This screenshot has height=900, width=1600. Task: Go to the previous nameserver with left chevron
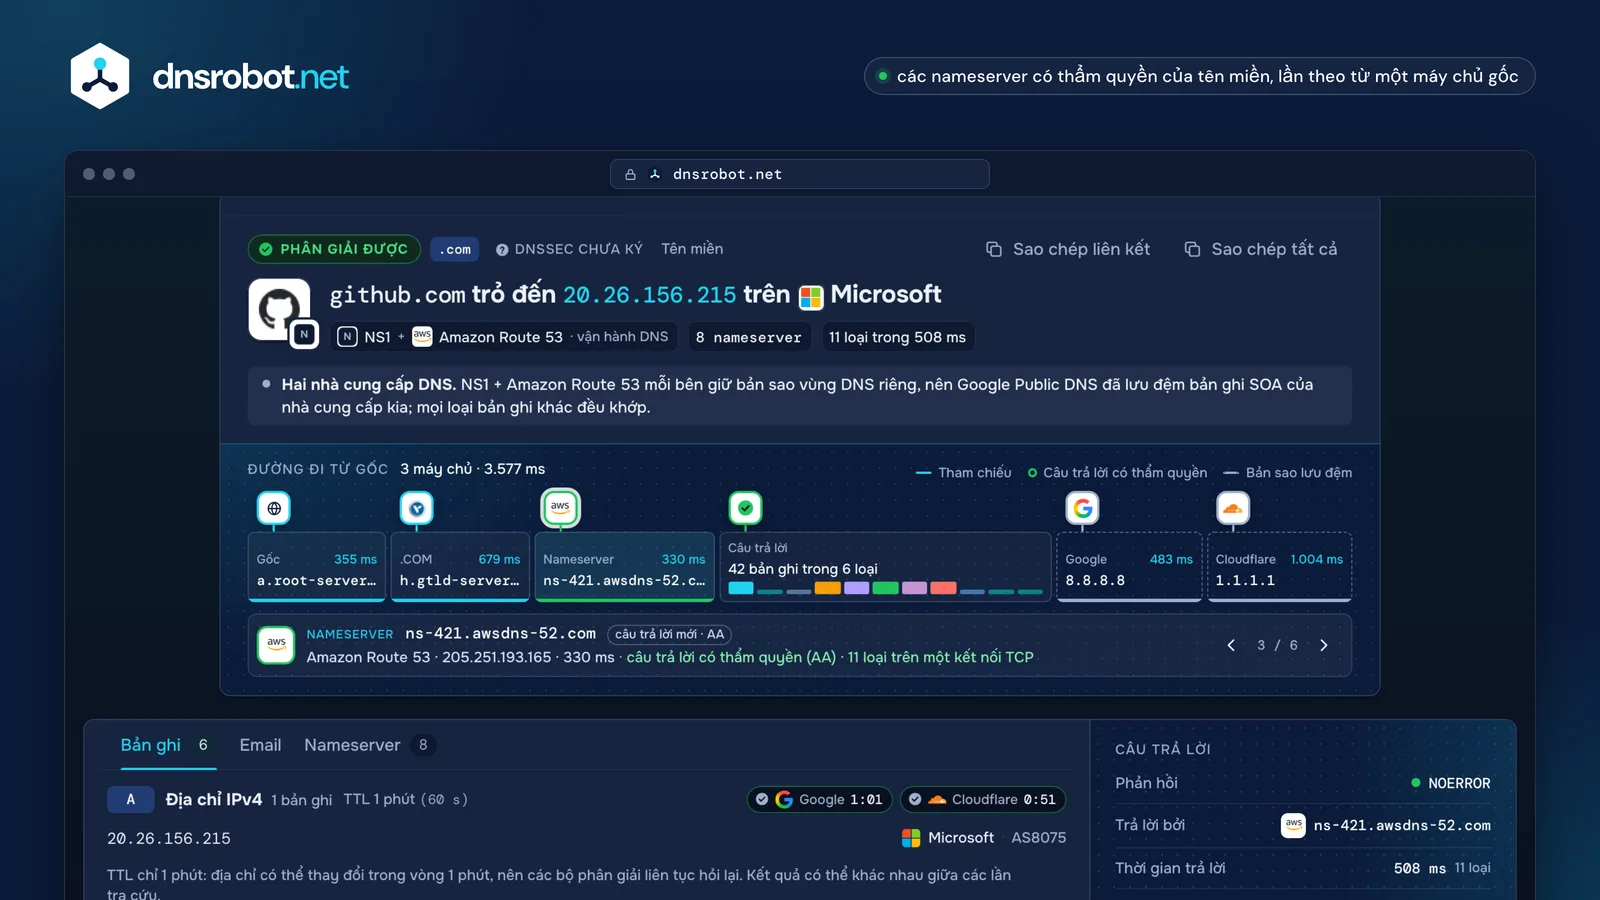[x=1231, y=645]
